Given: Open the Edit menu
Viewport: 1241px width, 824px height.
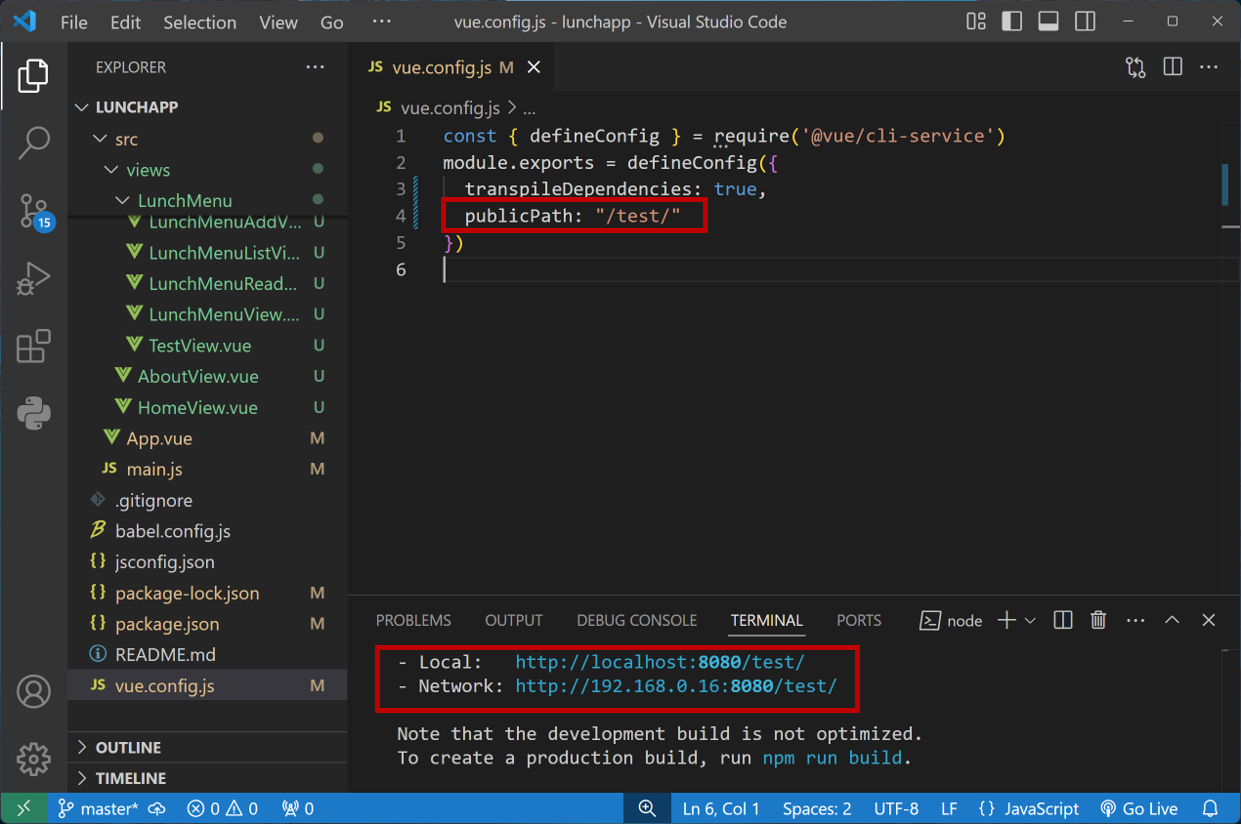Looking at the screenshot, I should [126, 22].
